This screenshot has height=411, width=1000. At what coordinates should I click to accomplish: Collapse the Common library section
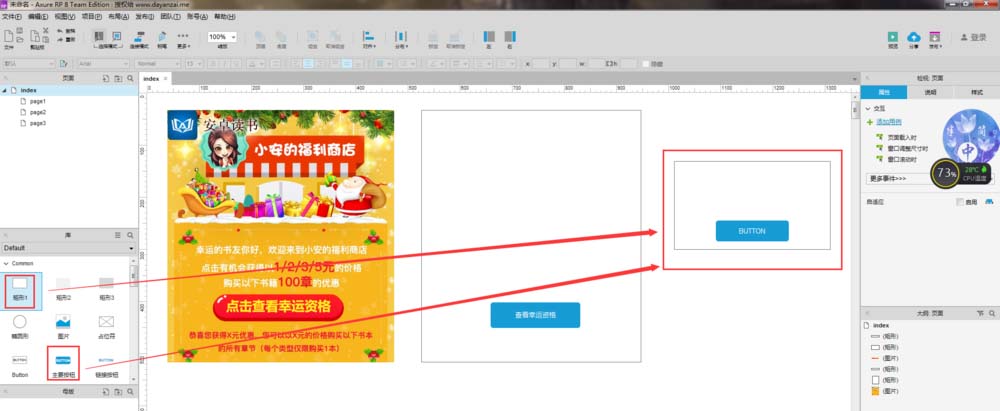pos(6,263)
